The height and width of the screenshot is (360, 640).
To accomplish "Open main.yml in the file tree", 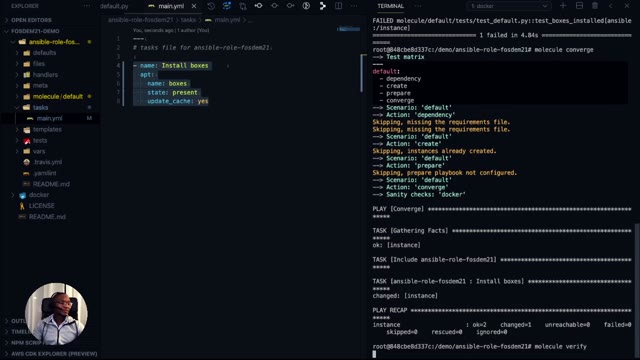I will pyautogui.click(x=49, y=118).
